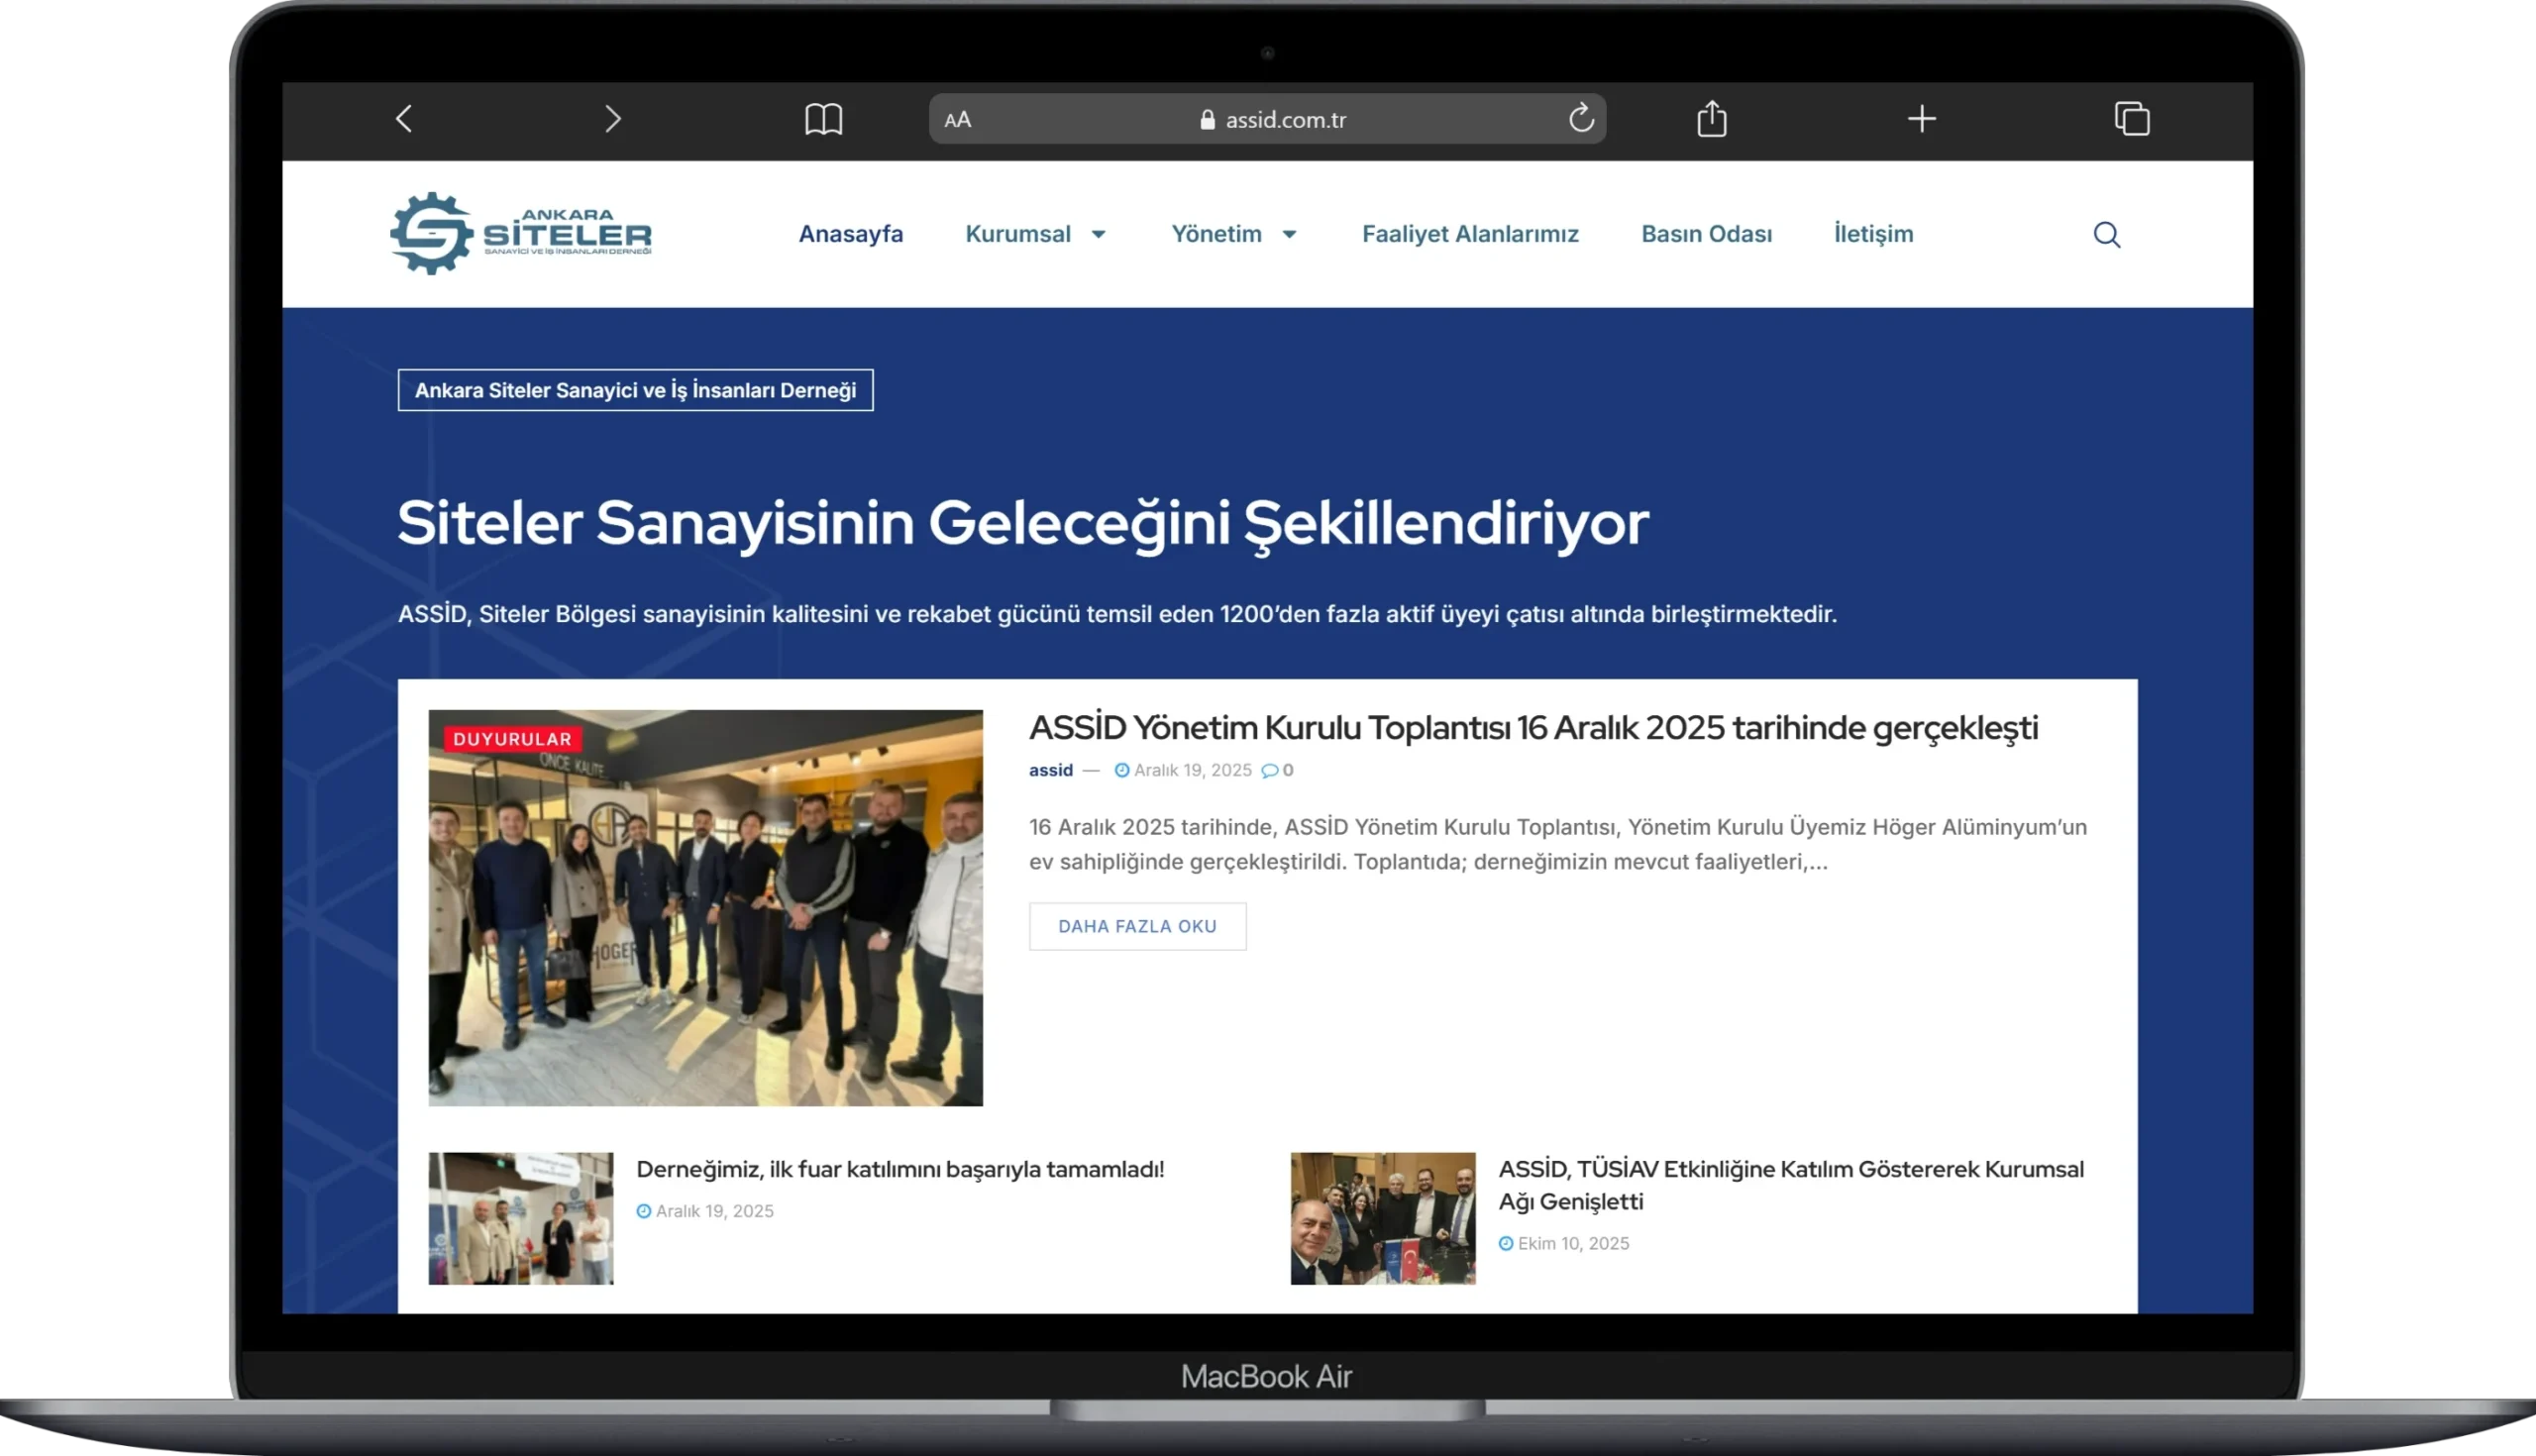
Task: Click the DAHA FAZLA OKU button
Action: 1137,926
